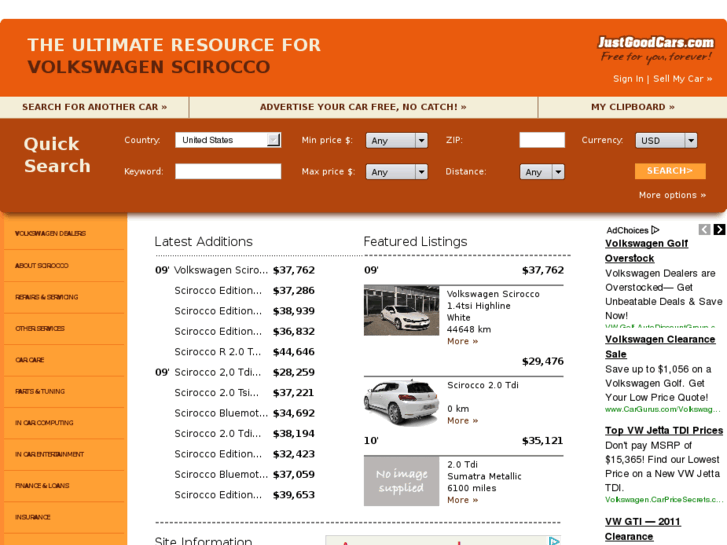Click the $29,476 featured price

[542, 361]
